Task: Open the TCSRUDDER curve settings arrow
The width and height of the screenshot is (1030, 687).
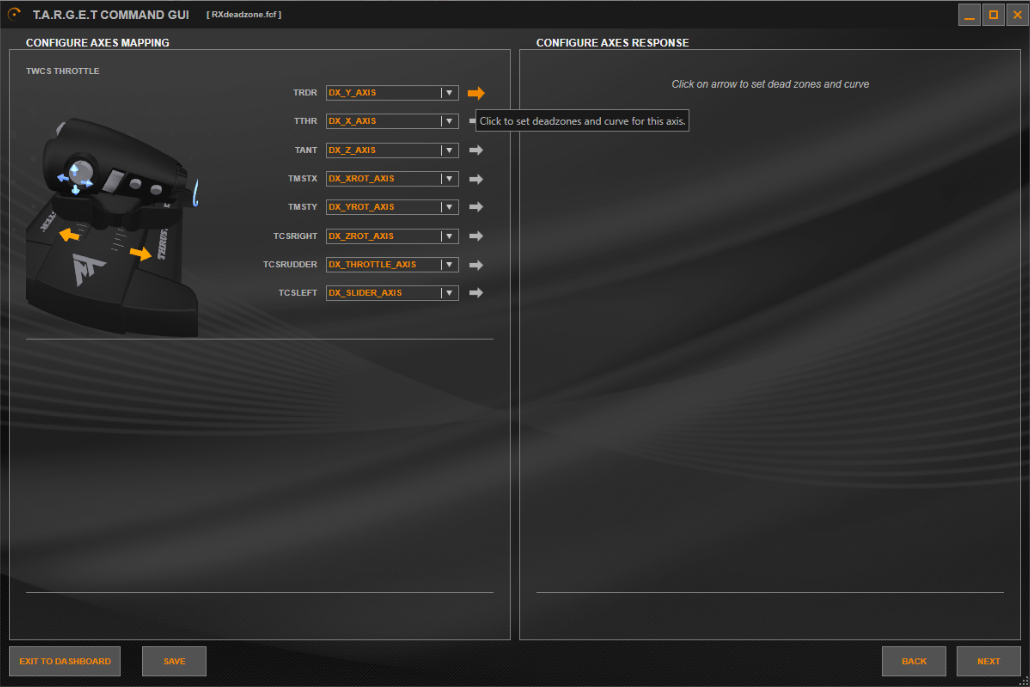Action: coord(476,265)
